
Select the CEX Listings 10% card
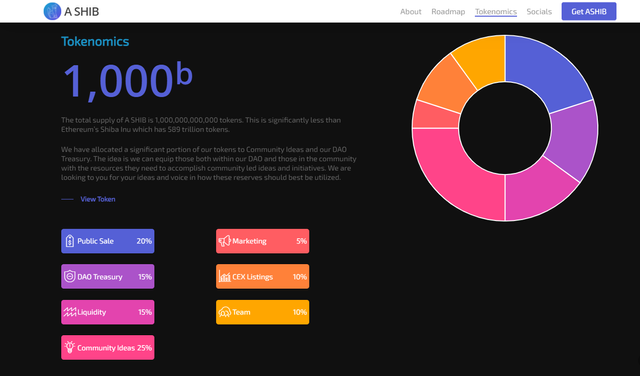pyautogui.click(x=262, y=276)
